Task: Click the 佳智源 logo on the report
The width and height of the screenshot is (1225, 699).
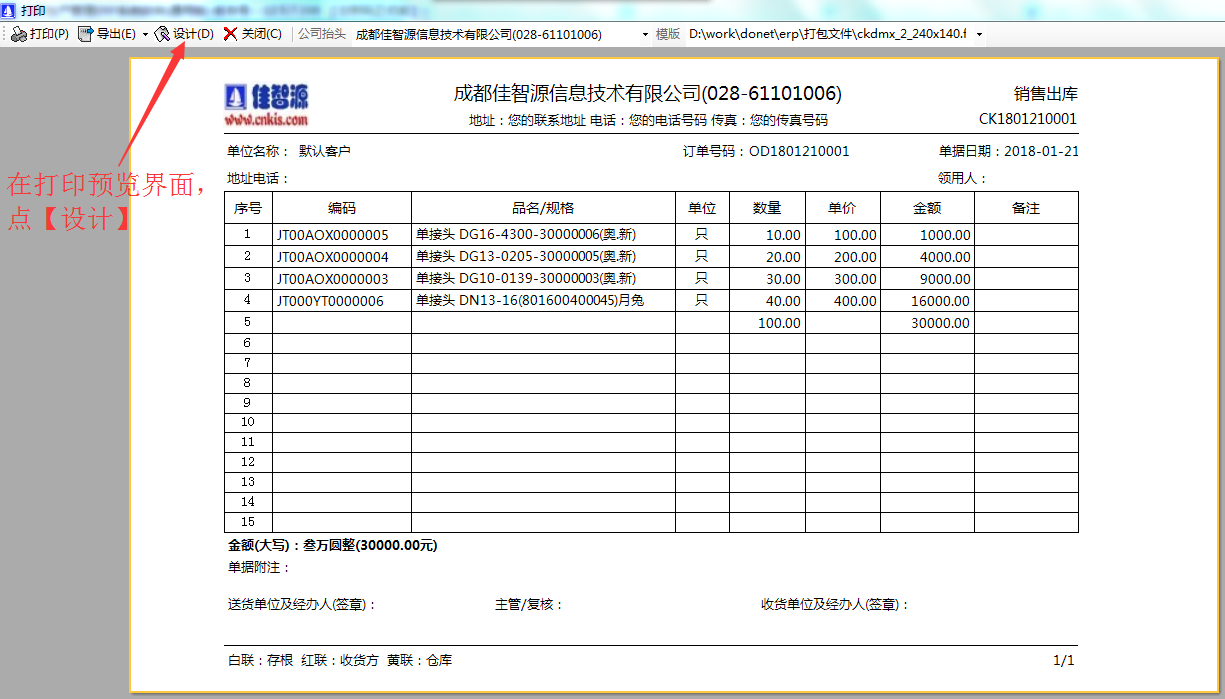Action: pos(266,97)
